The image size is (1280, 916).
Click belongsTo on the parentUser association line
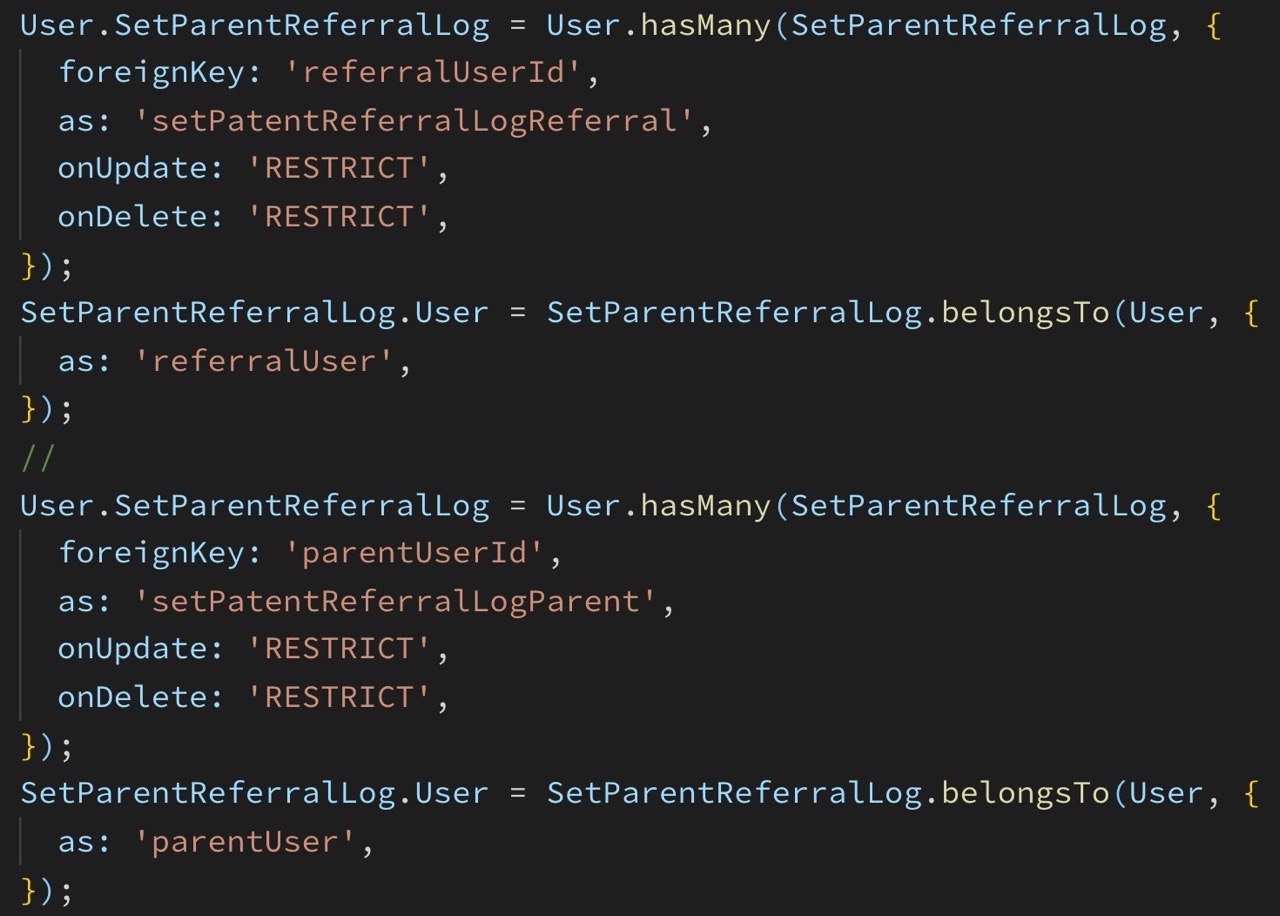(1027, 792)
